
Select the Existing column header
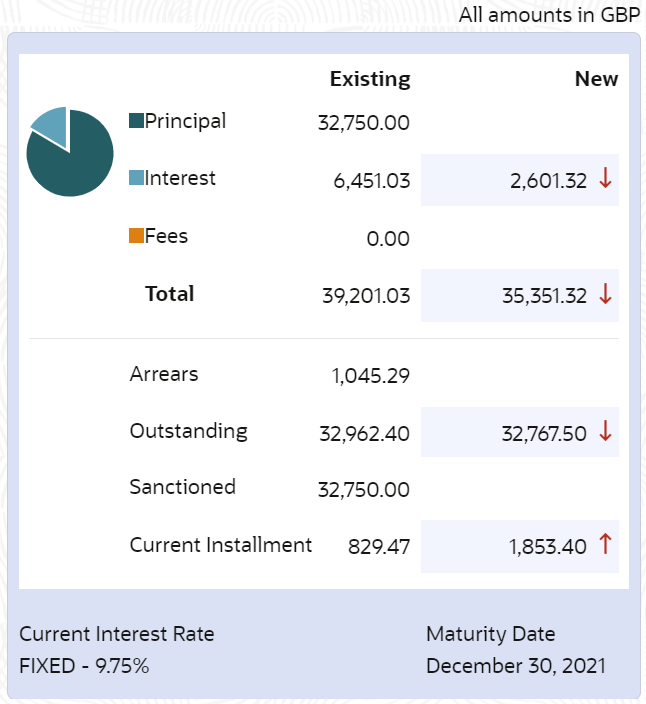[x=370, y=79]
